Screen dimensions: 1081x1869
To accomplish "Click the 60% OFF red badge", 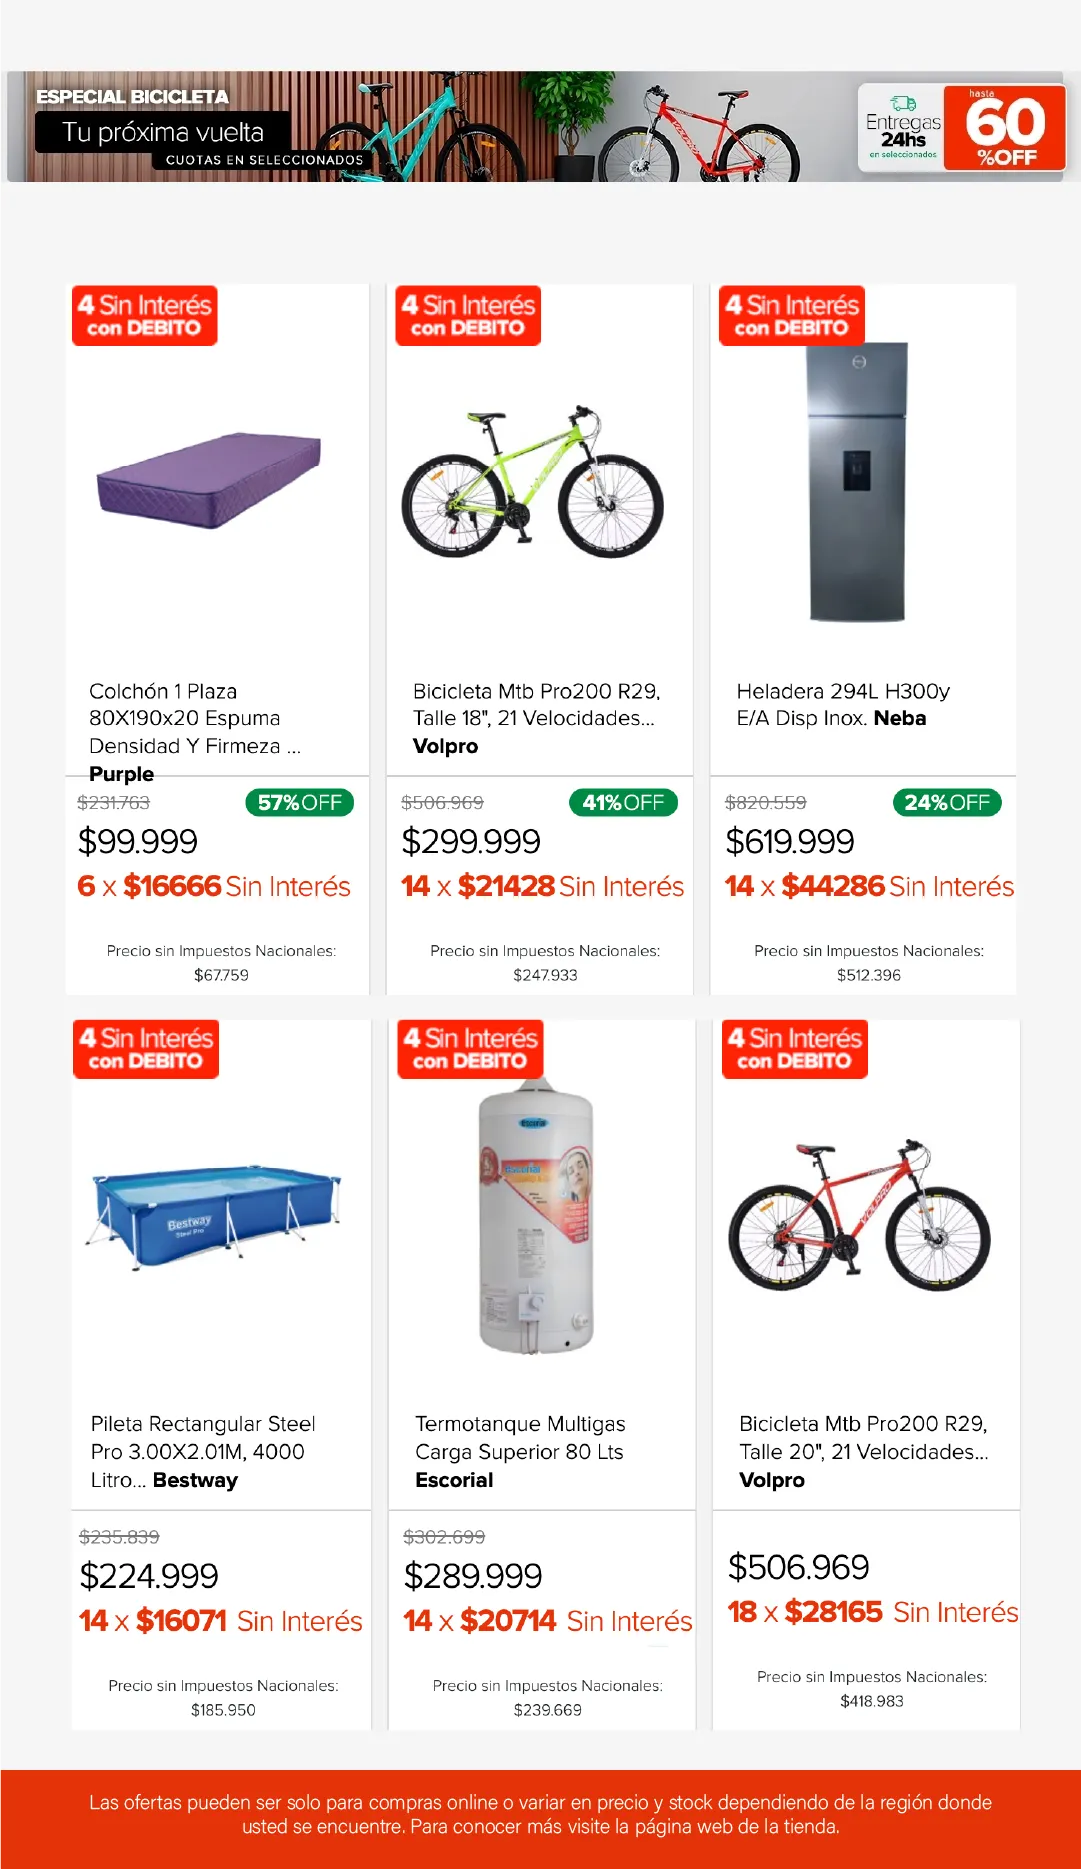I will coord(1005,127).
